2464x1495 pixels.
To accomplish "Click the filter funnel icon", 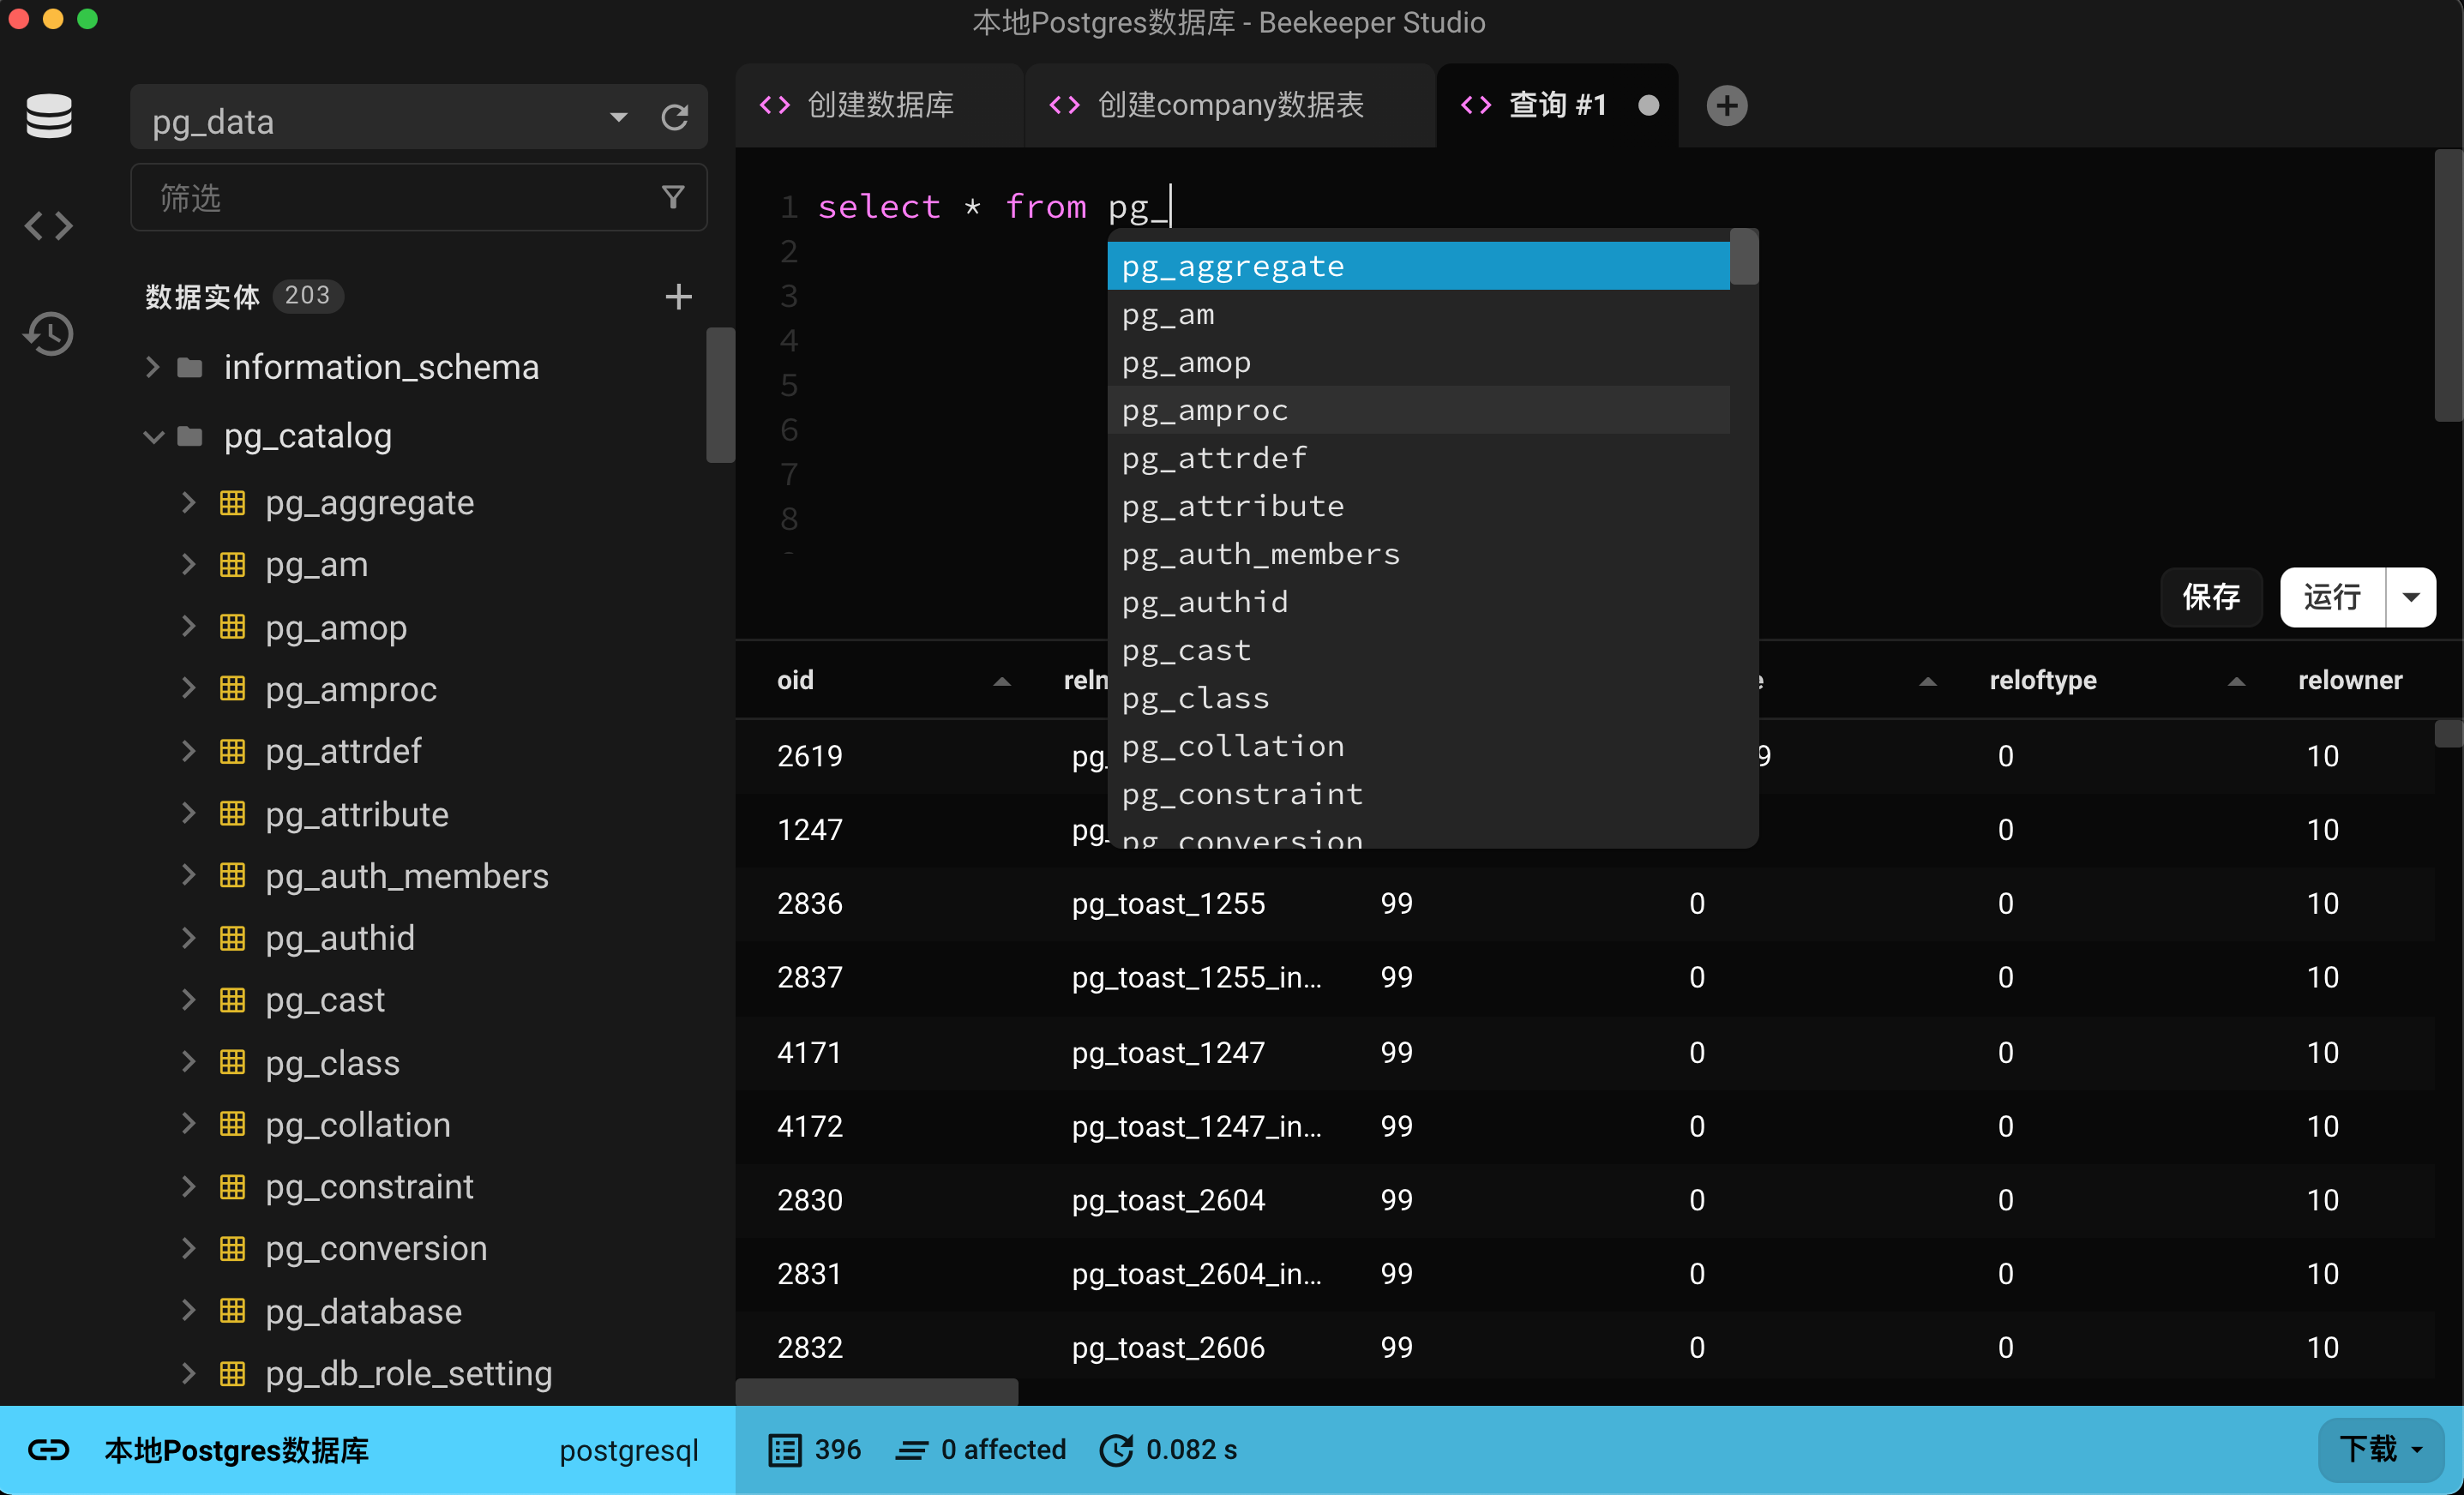I will pos(673,197).
